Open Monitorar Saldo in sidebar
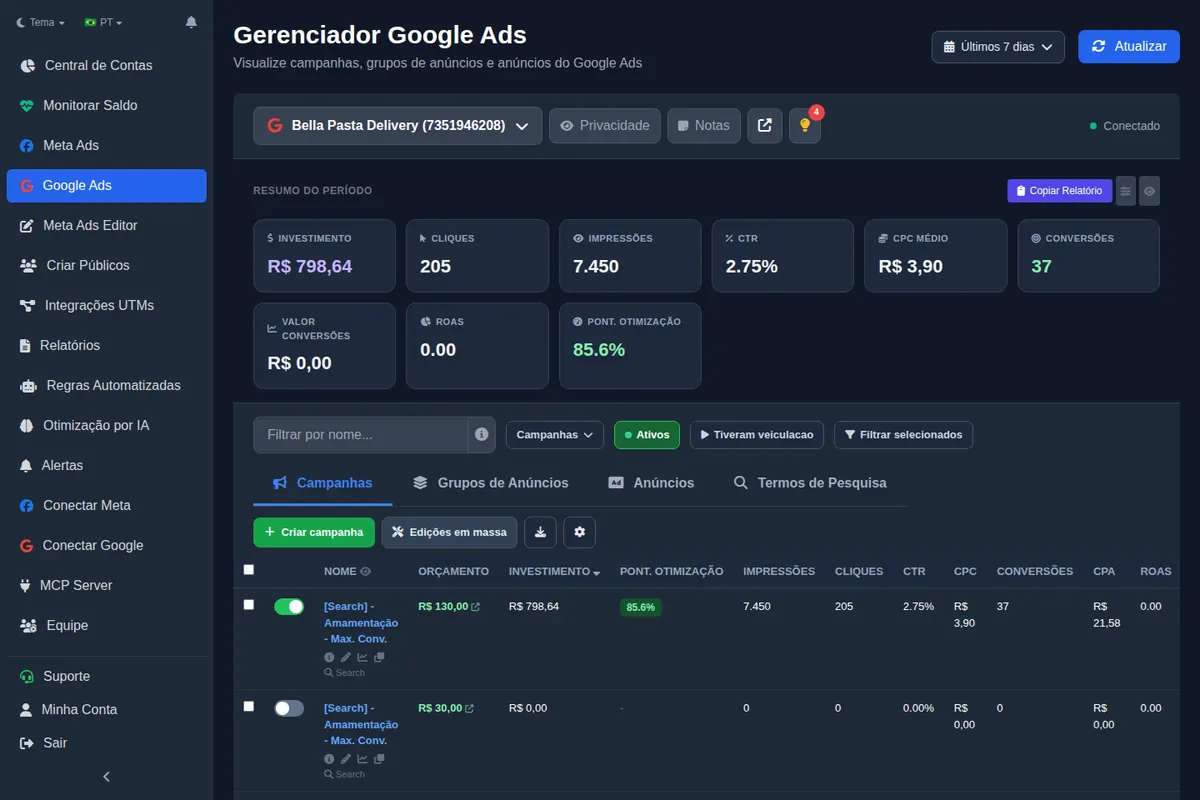The image size is (1200, 800). [106, 105]
